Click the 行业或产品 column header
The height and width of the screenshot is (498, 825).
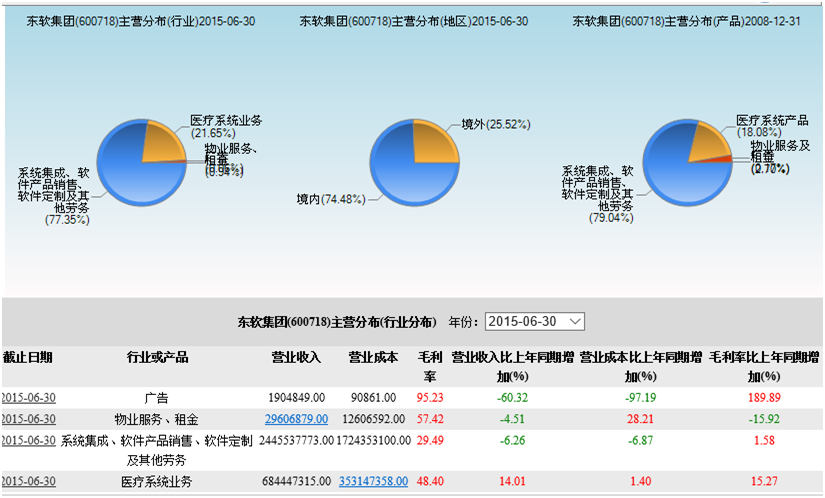[x=158, y=357]
